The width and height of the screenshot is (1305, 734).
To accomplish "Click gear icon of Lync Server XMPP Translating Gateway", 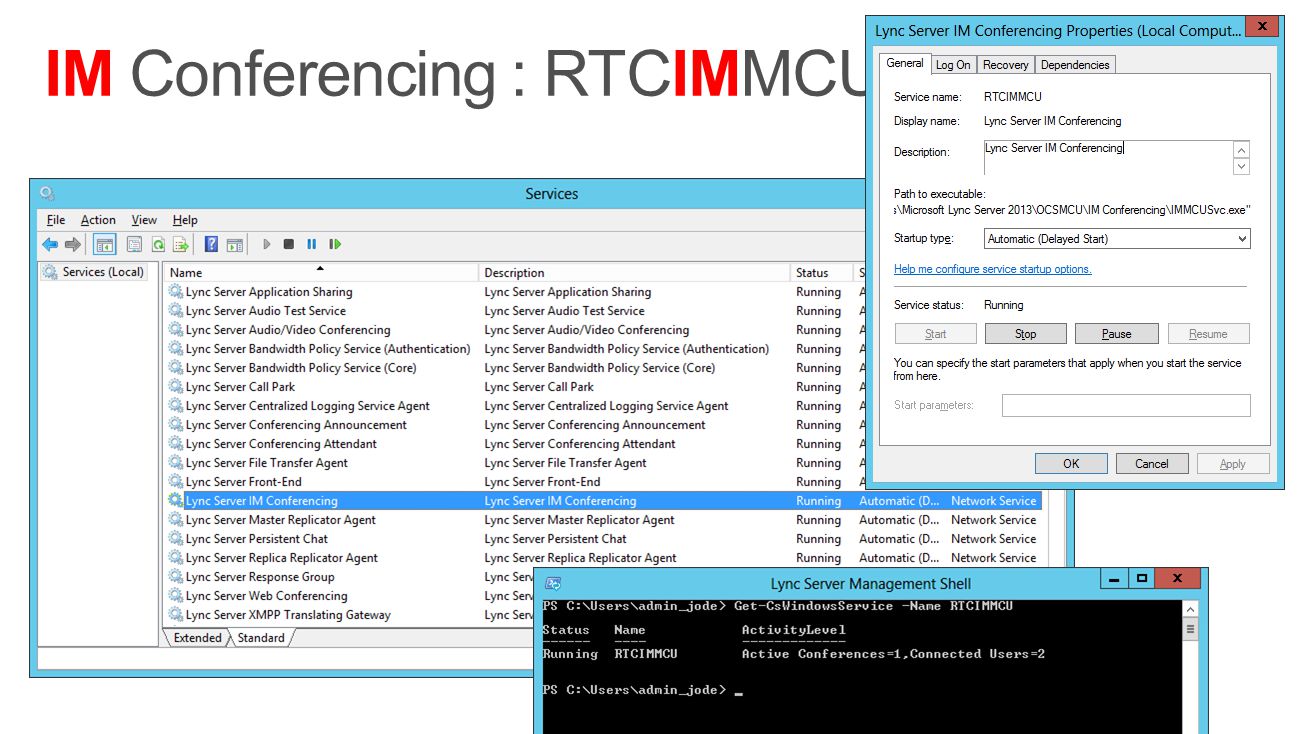I will (176, 615).
